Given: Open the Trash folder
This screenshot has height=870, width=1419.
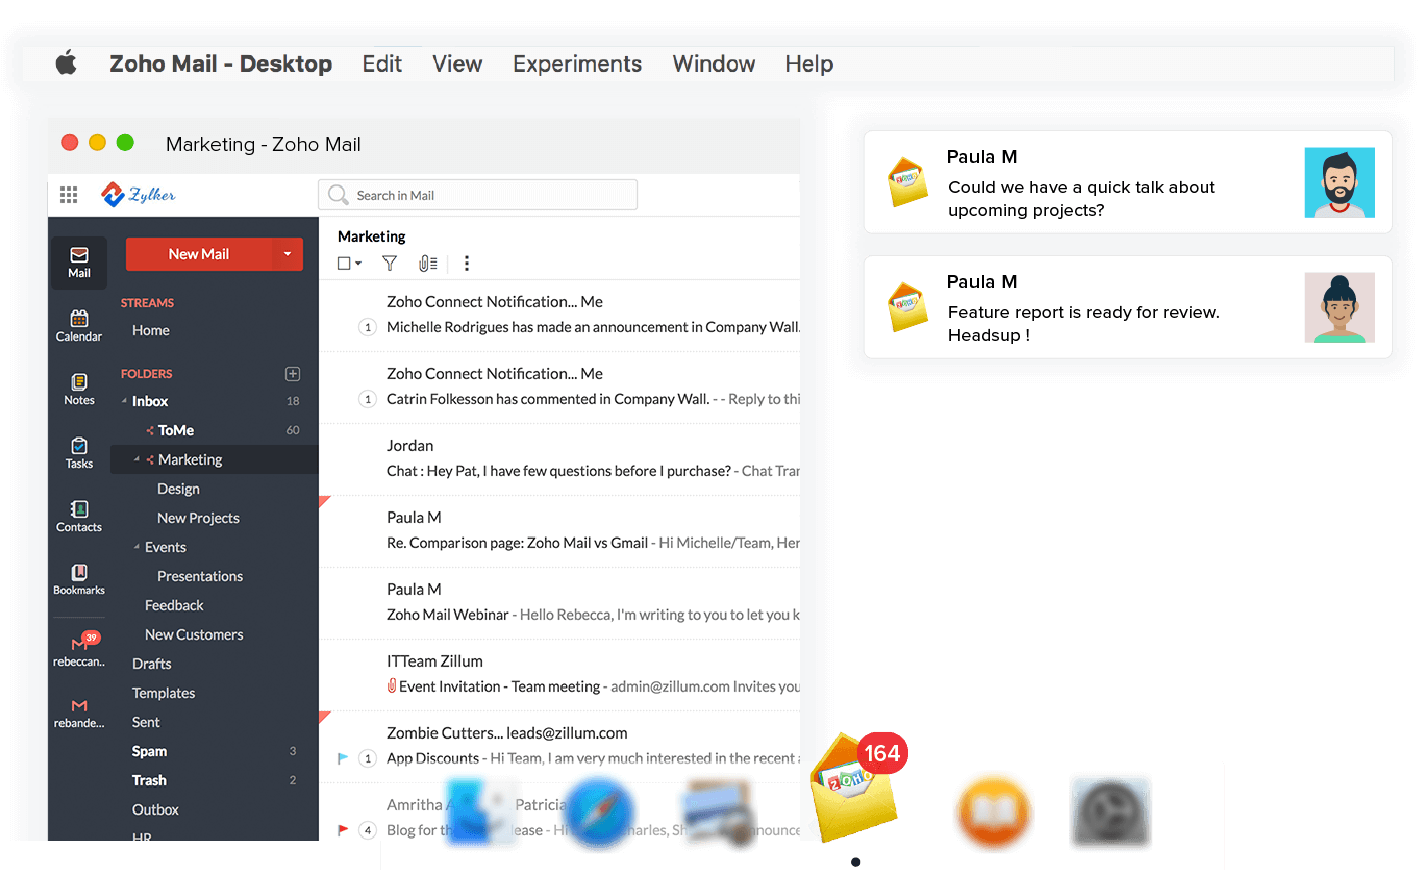Looking at the screenshot, I should click(x=149, y=780).
